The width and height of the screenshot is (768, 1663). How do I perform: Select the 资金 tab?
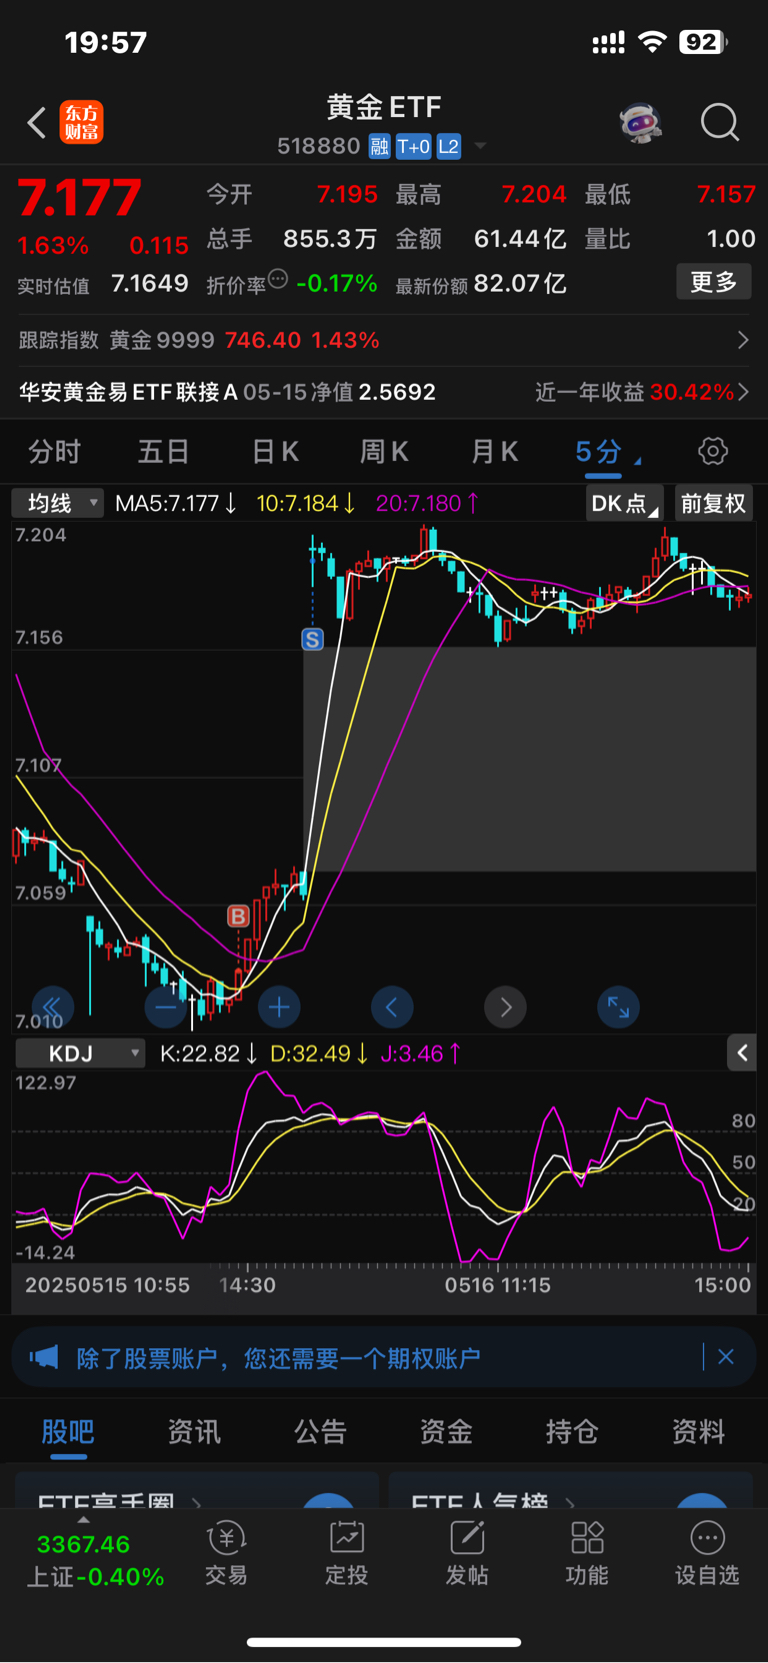pos(446,1432)
